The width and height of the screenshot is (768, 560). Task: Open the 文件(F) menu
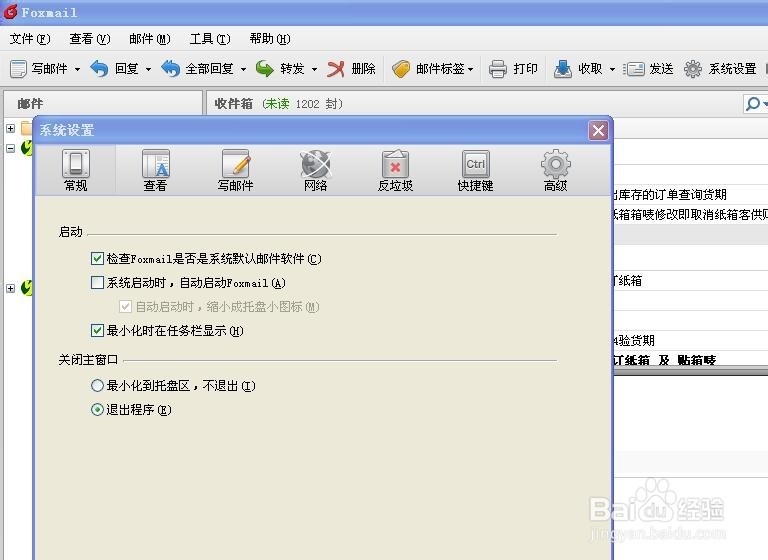point(30,39)
